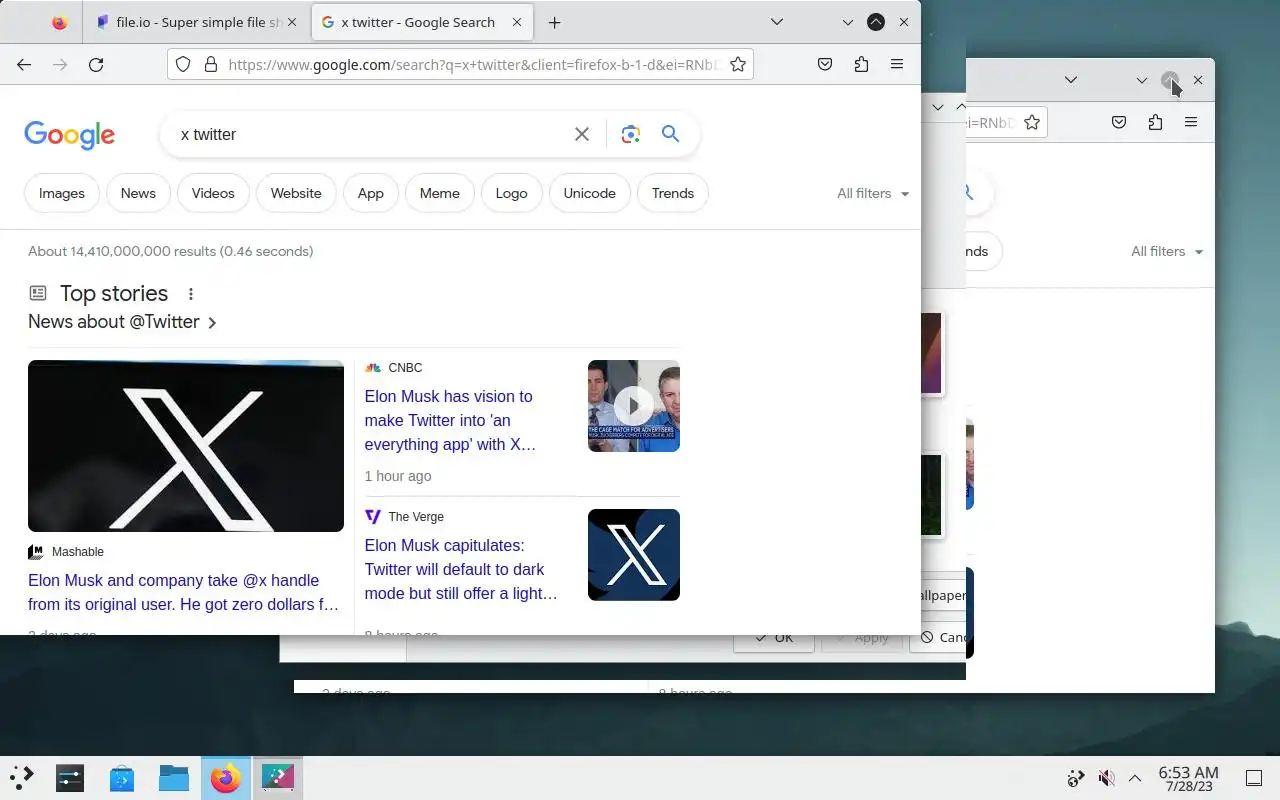
Task: Open Extensions puzzle icon in the front window
Action: [x=861, y=64]
